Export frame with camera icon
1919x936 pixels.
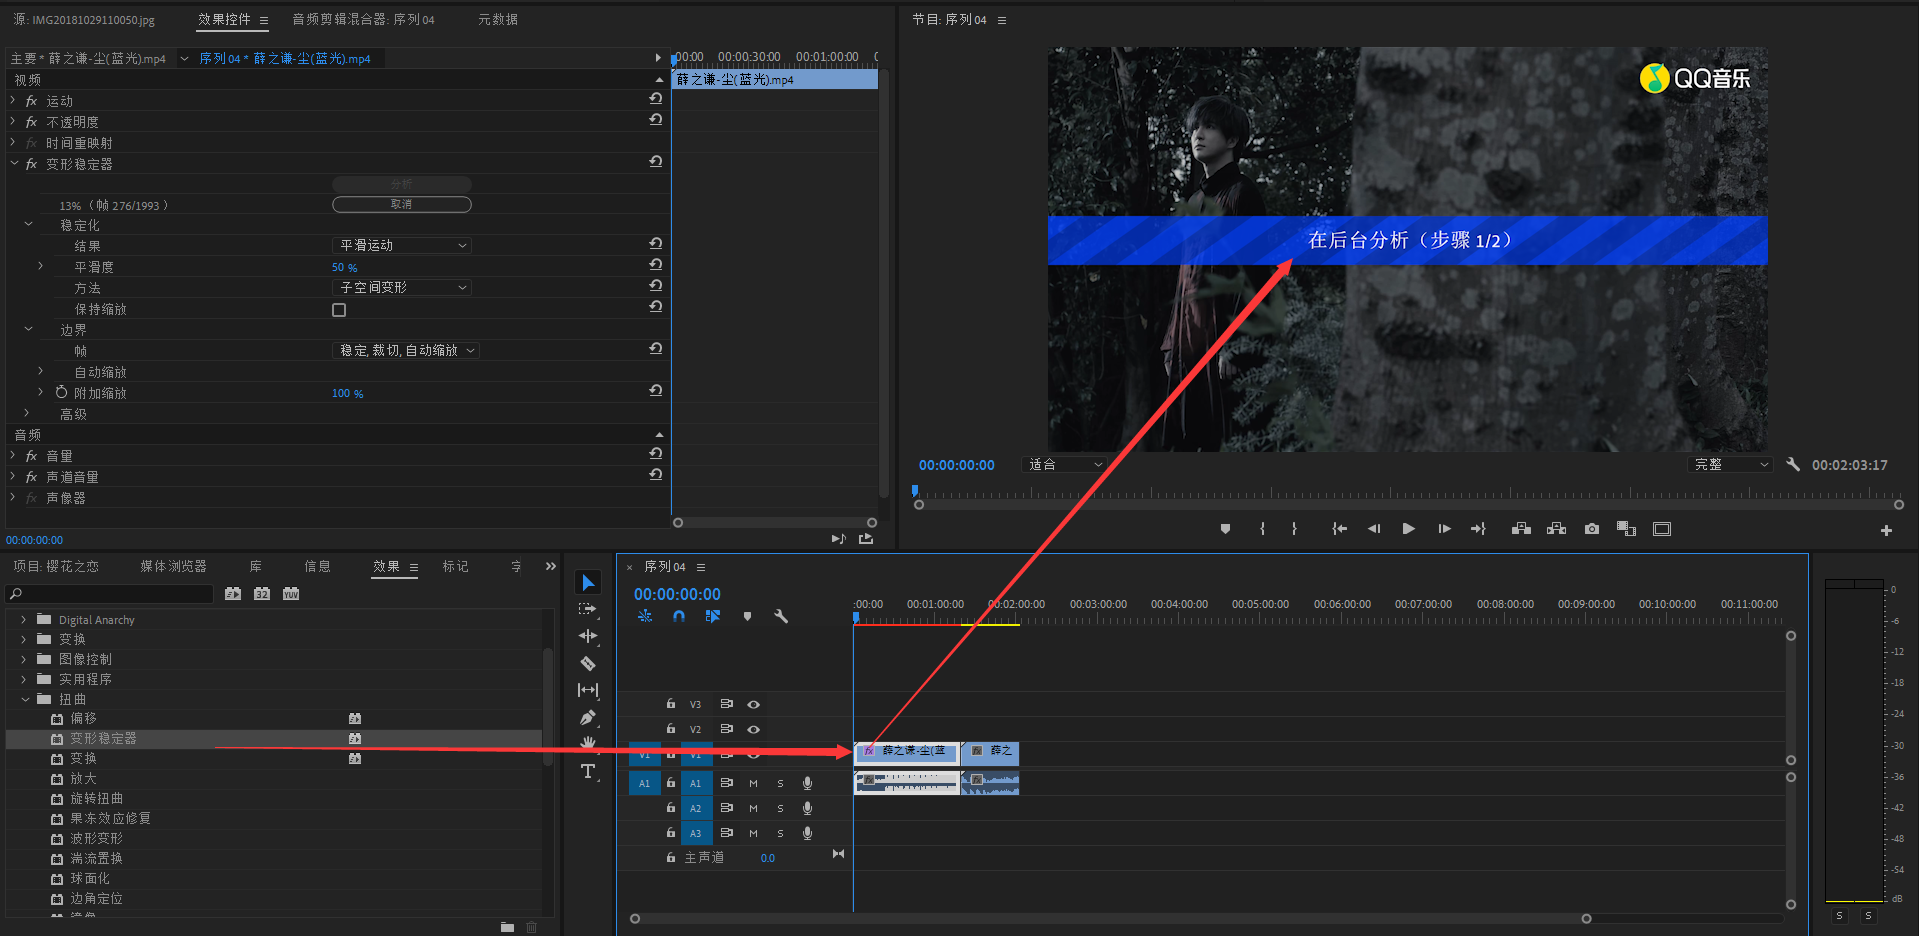(x=1592, y=529)
